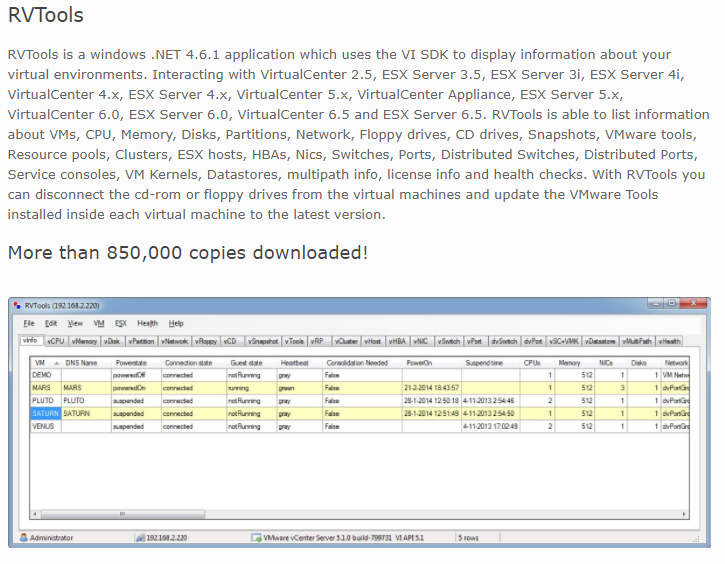The height and width of the screenshot is (564, 725).
Task: Click the 4-11-2013 17:02:49 suspend time cell
Action: point(491,426)
